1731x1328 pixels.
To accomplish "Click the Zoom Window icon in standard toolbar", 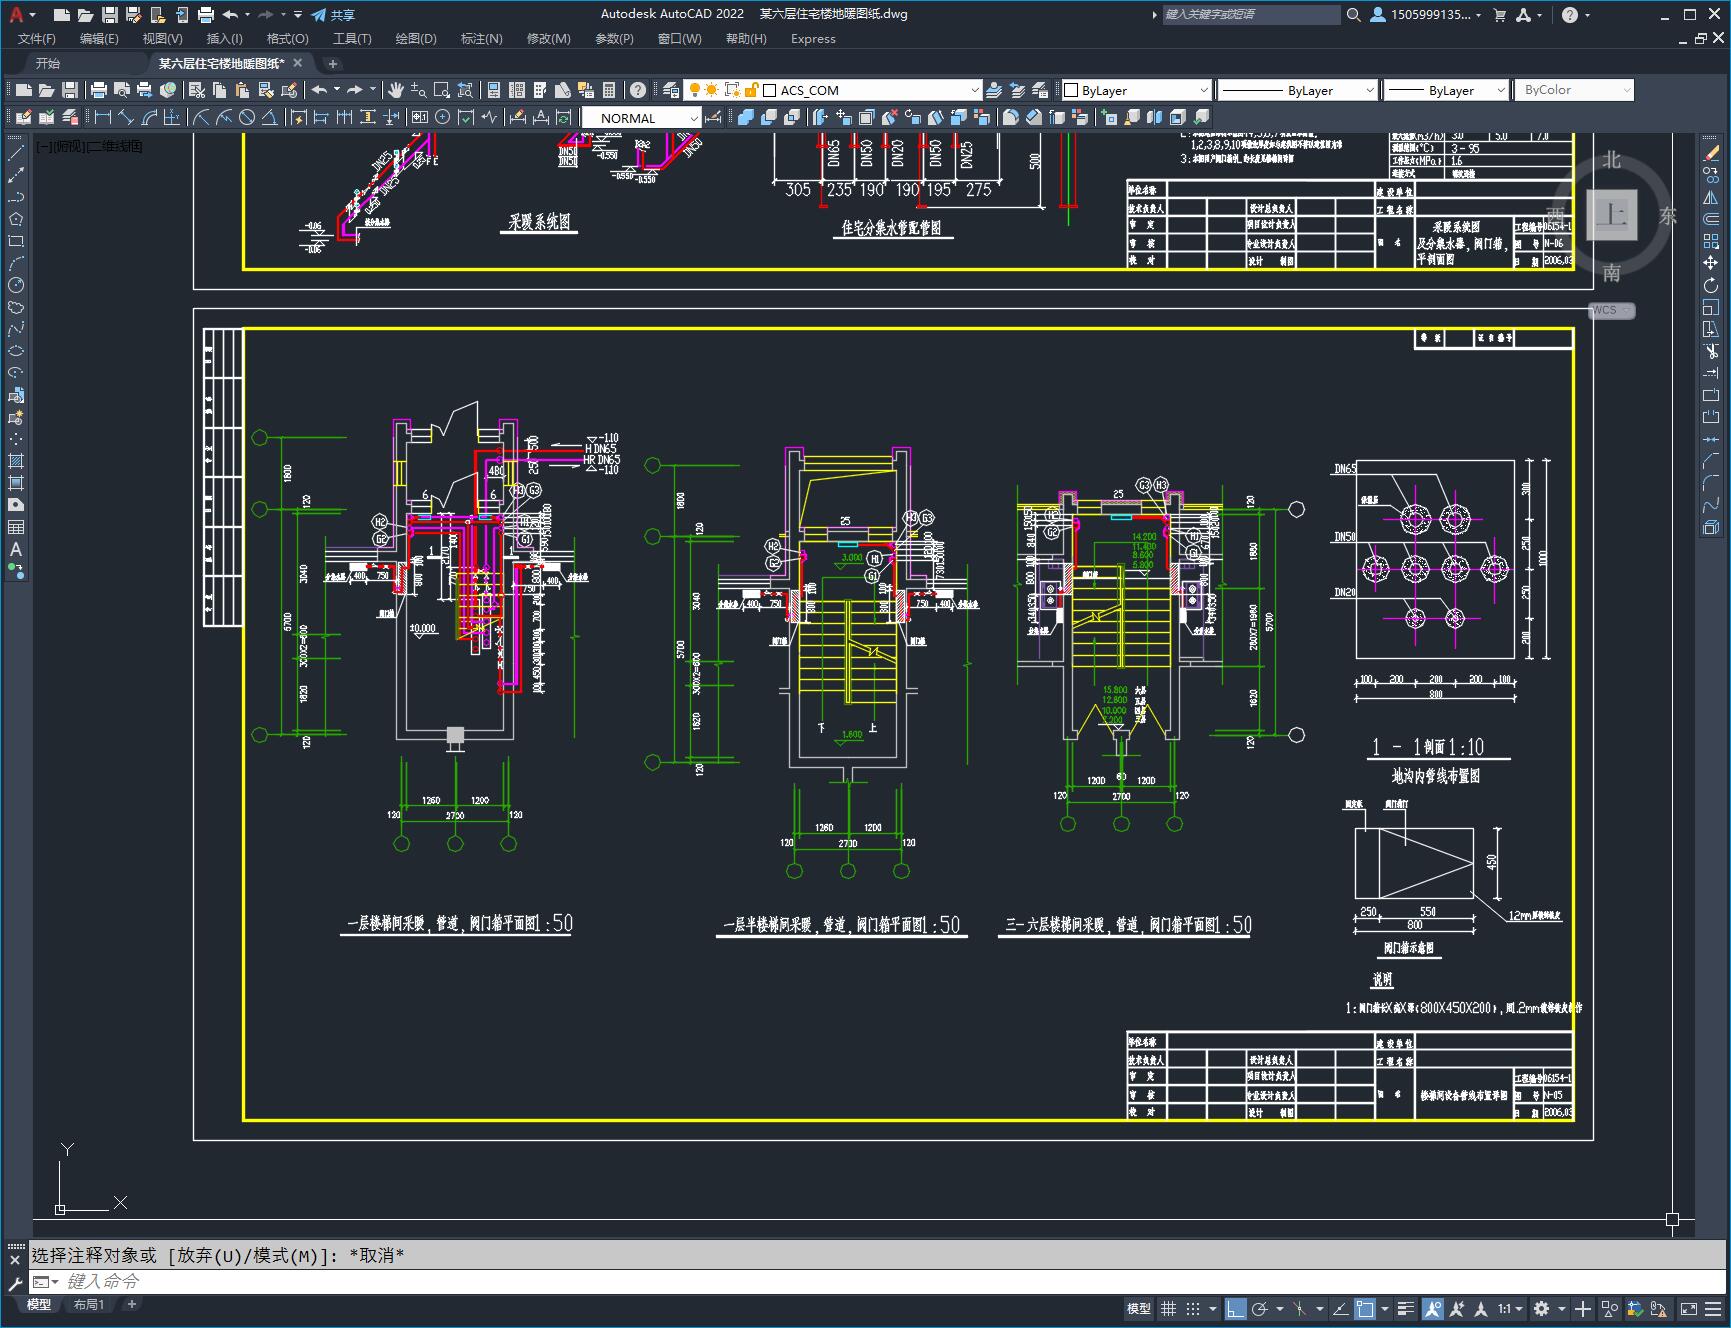I will coord(440,90).
